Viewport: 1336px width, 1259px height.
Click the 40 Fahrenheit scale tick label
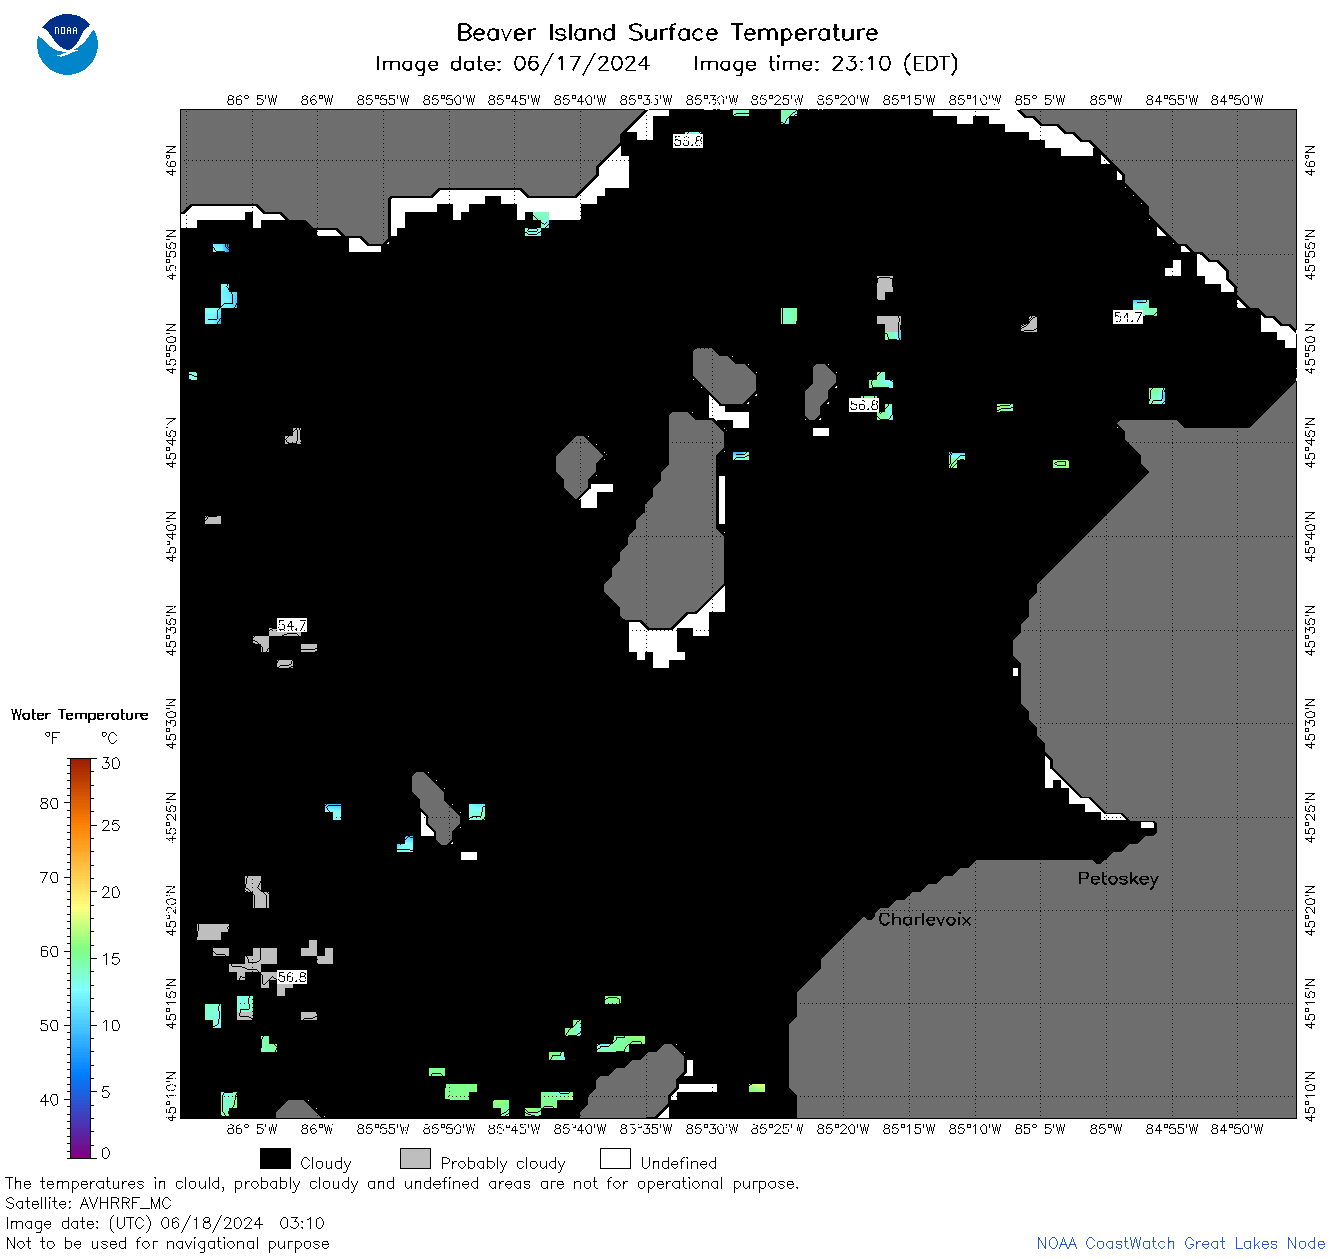tap(49, 1099)
